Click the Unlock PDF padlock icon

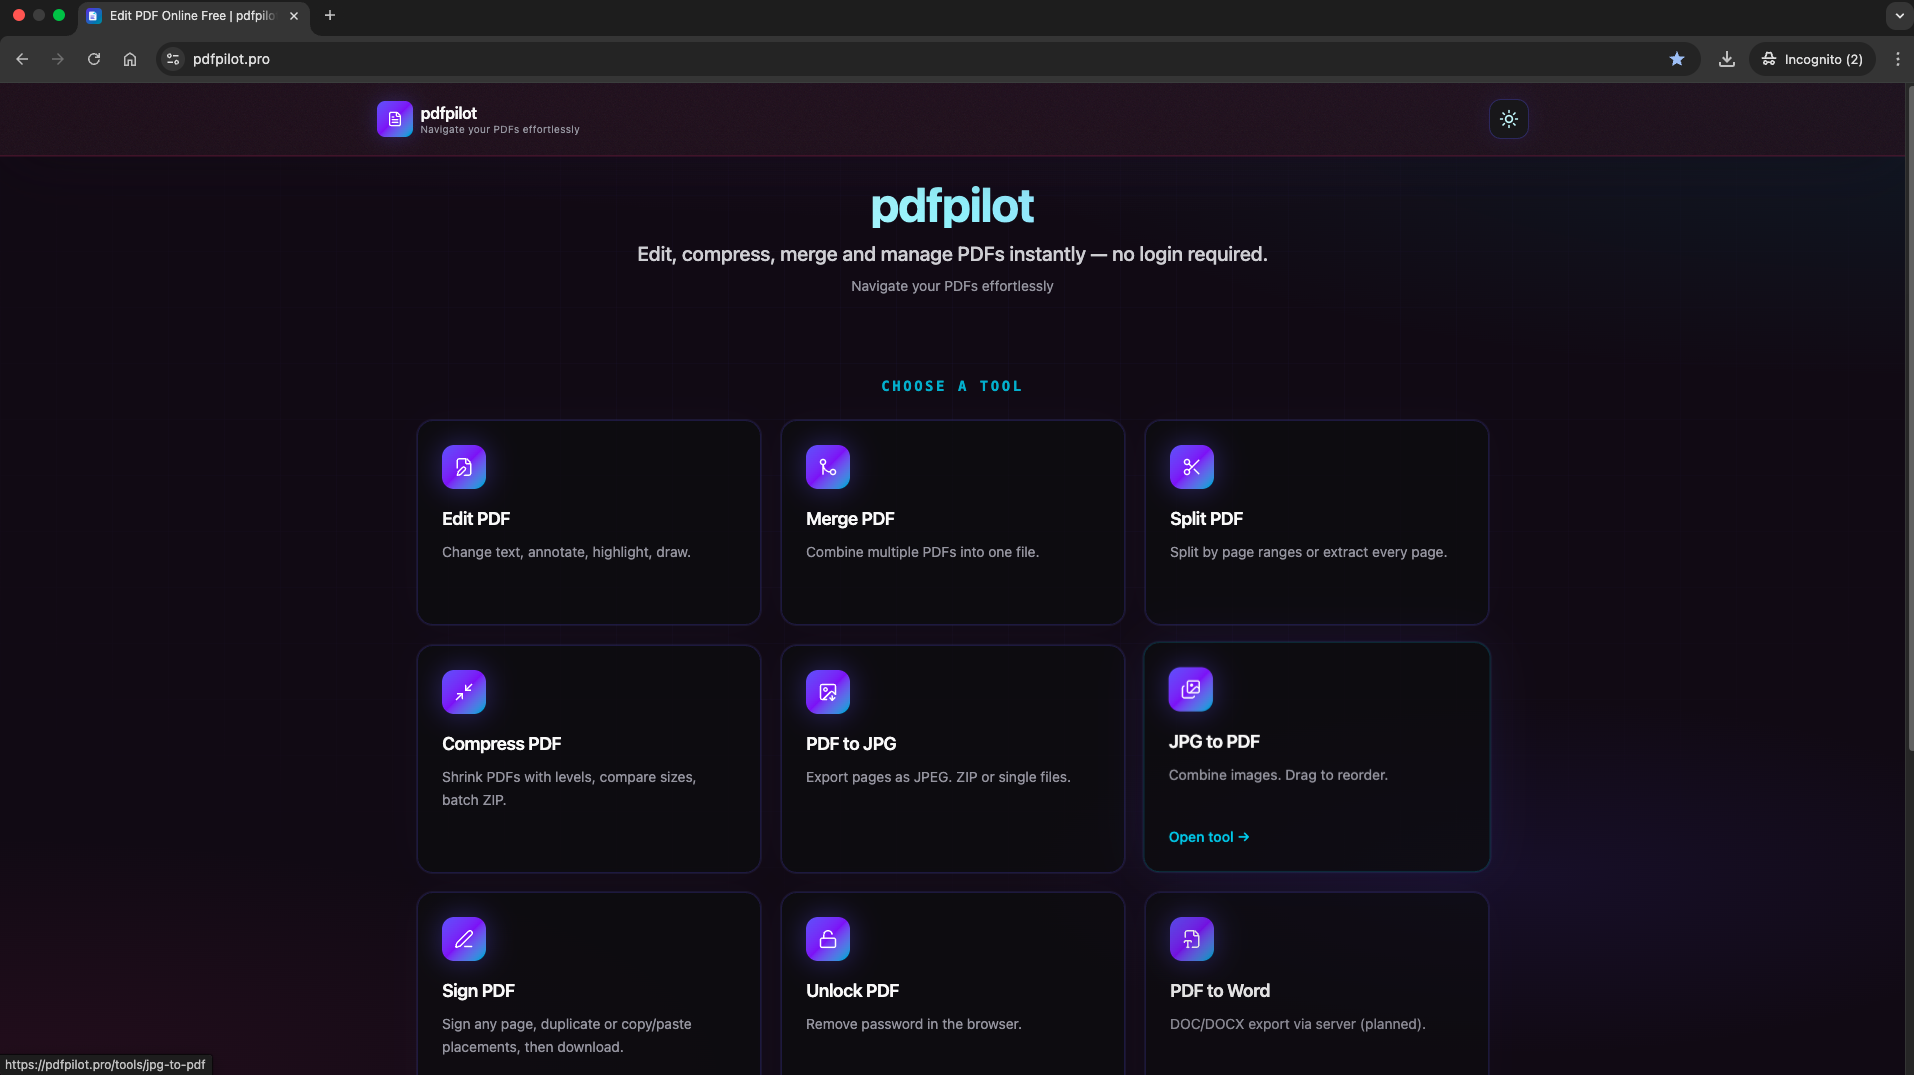(827, 938)
